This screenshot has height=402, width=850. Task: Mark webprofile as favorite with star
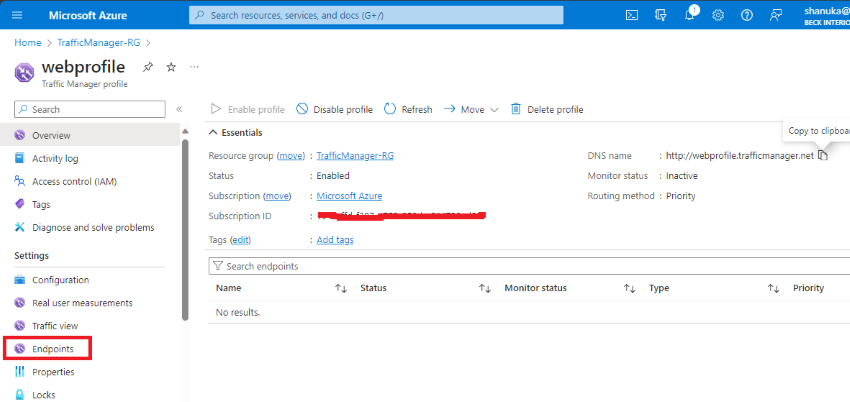[x=171, y=67]
